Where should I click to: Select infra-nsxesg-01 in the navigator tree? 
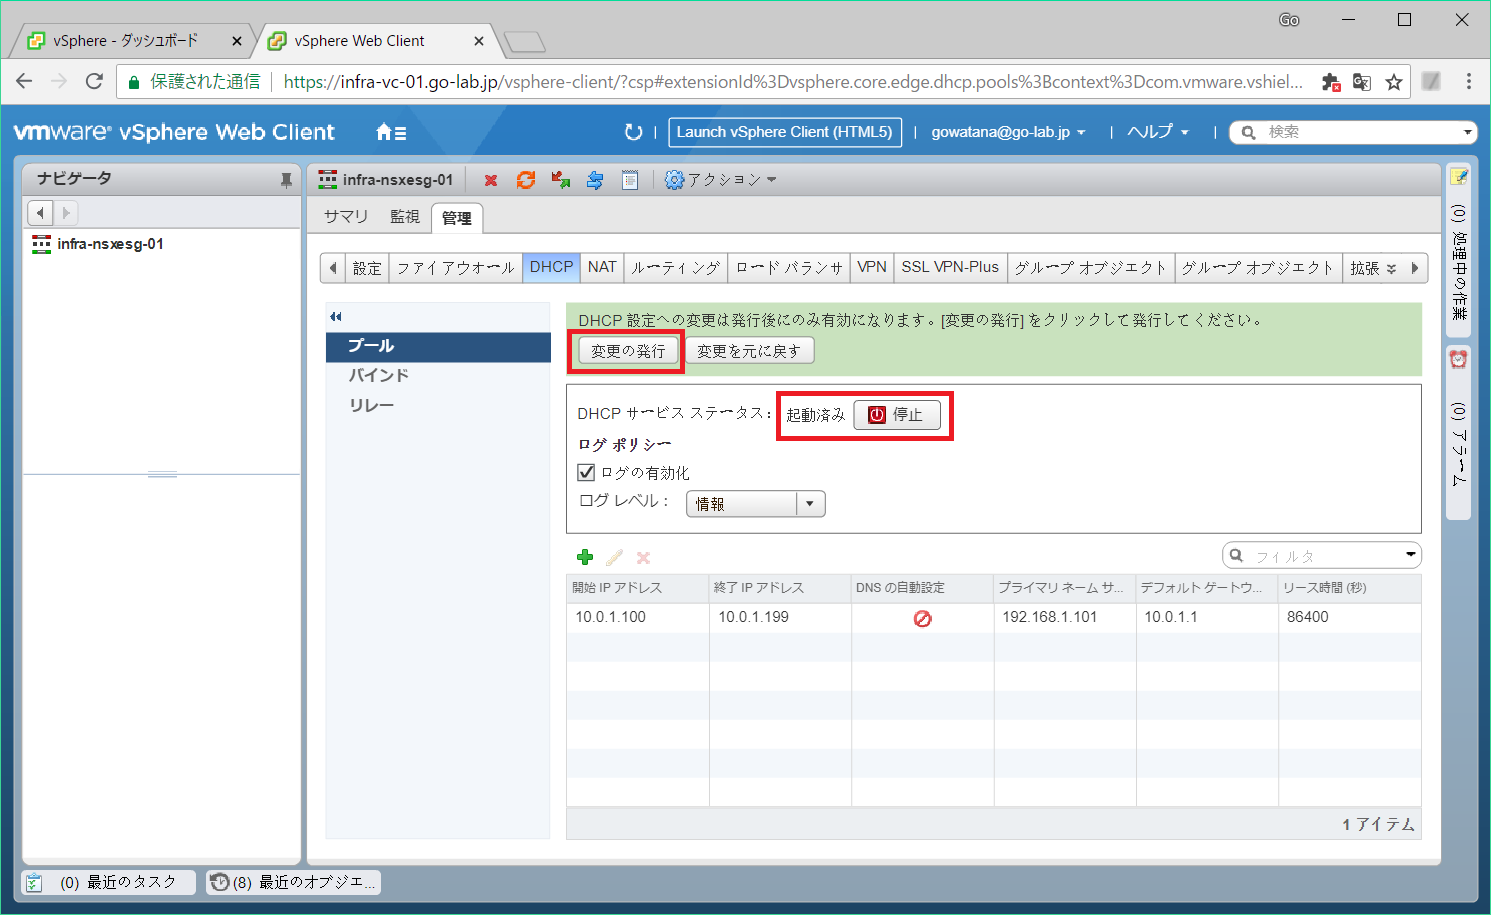(110, 244)
